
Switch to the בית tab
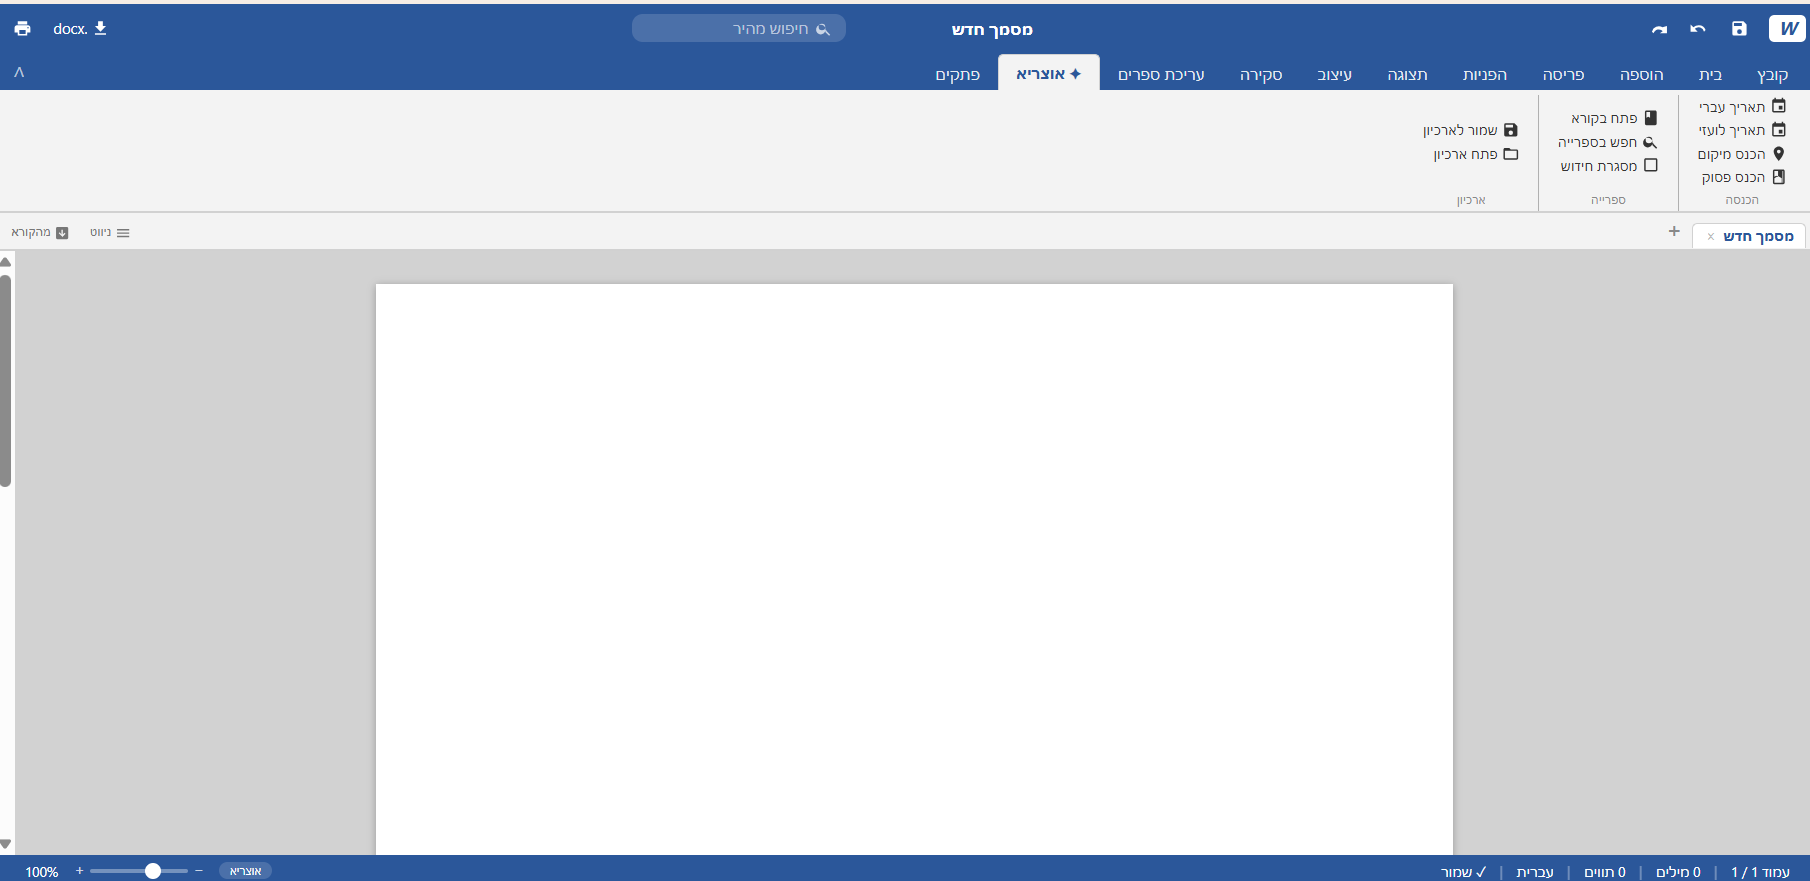[x=1711, y=74]
